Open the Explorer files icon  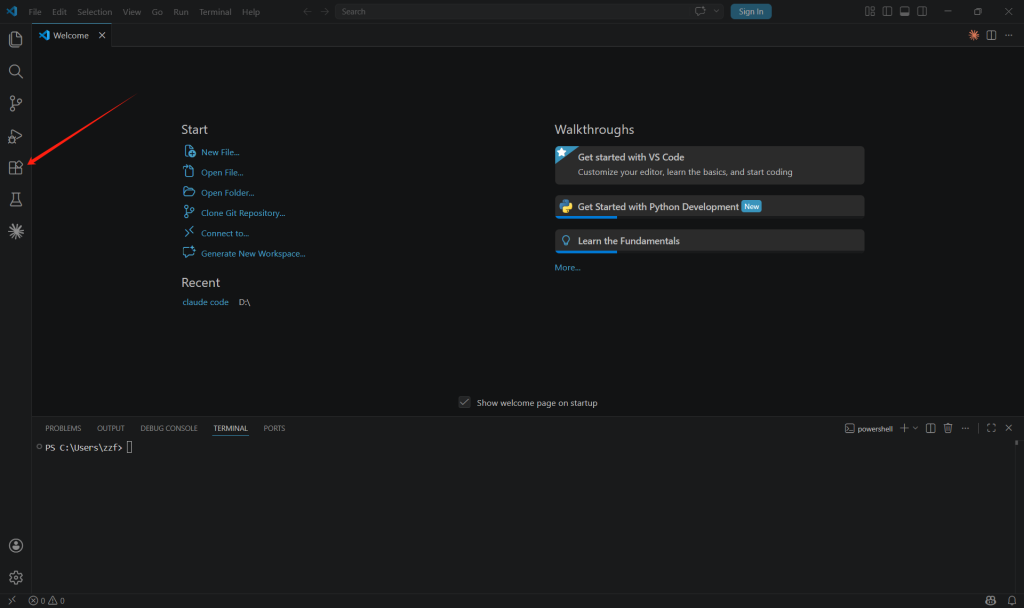tap(15, 40)
